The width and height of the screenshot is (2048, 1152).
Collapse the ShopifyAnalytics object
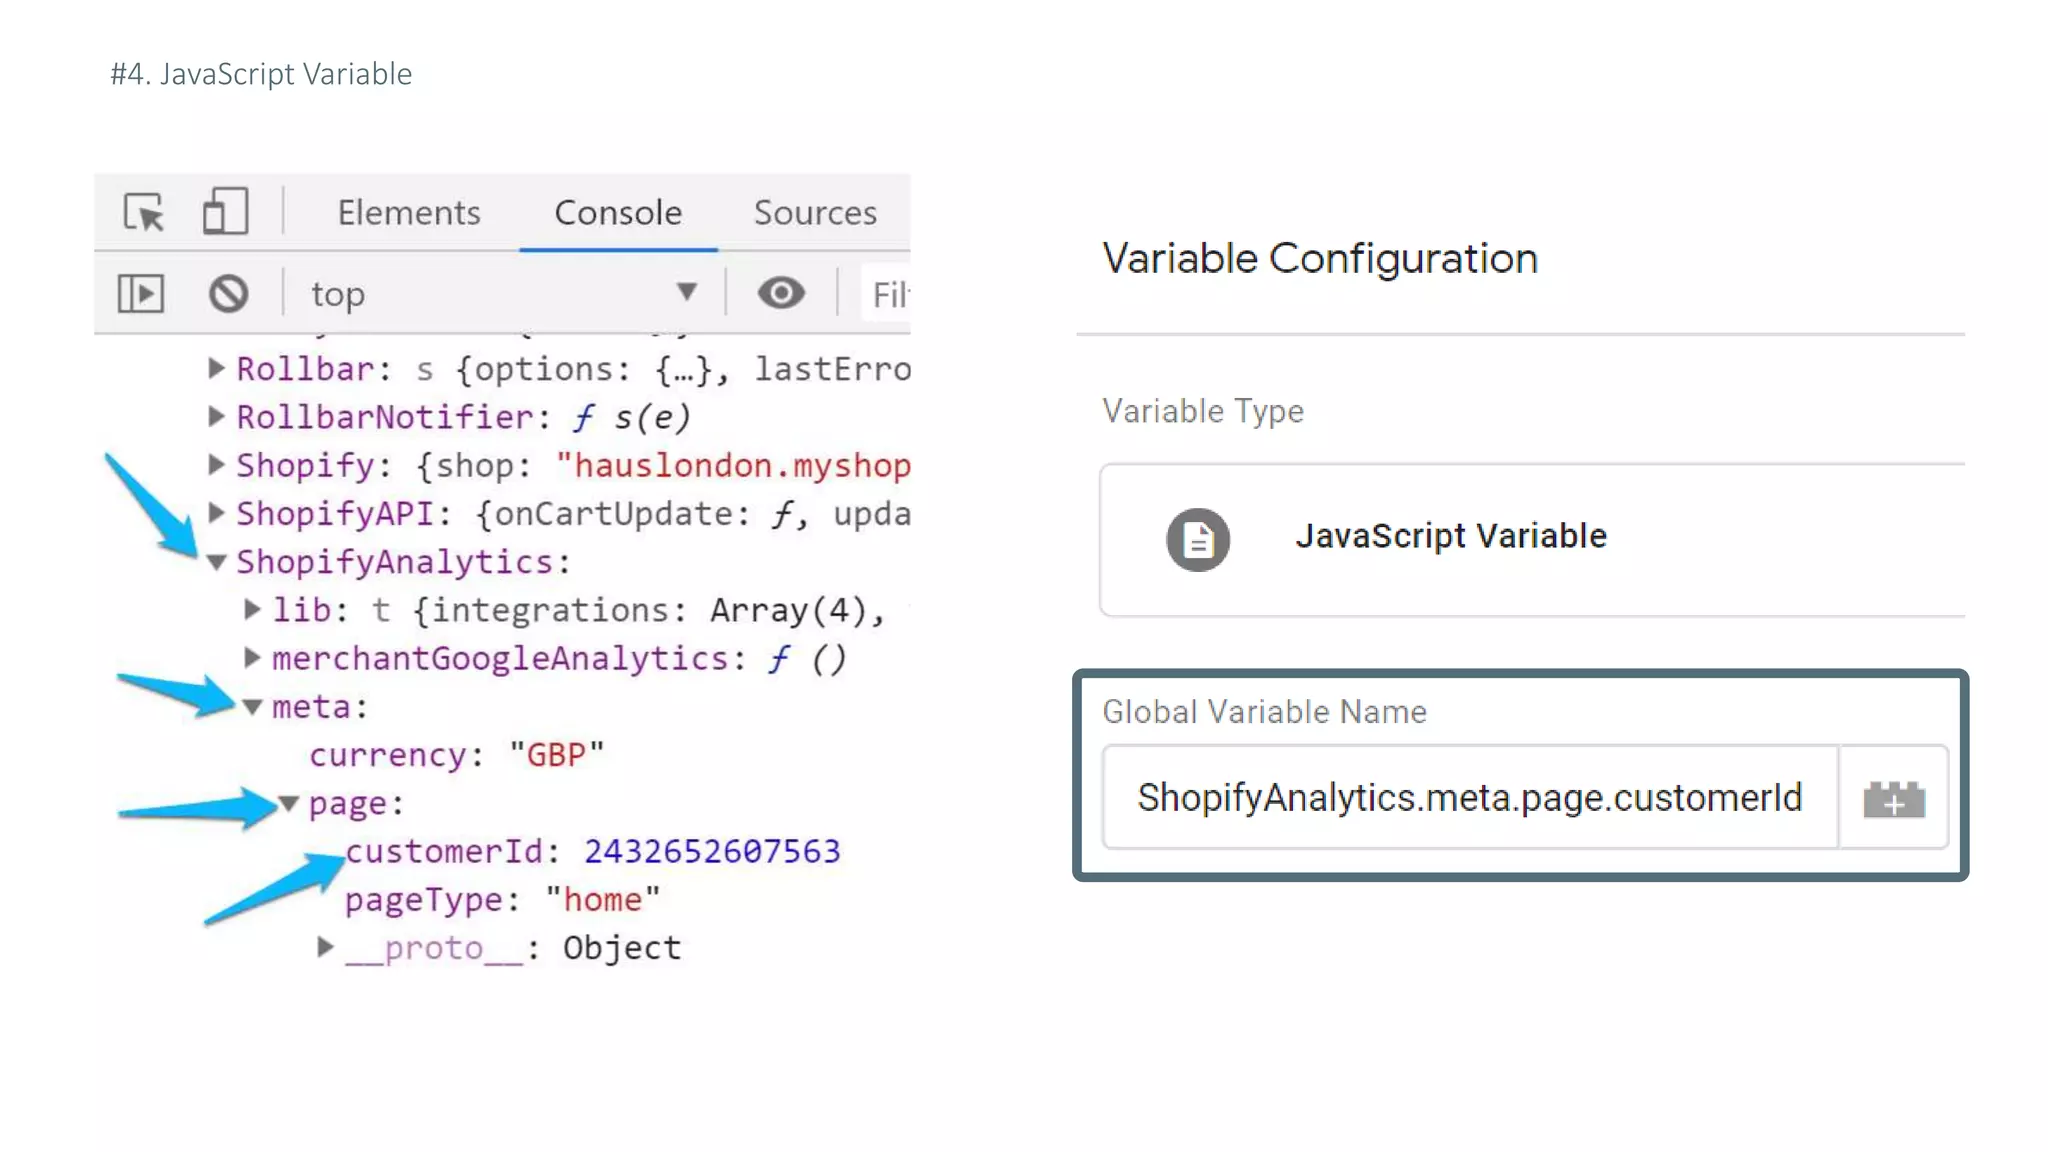216,562
